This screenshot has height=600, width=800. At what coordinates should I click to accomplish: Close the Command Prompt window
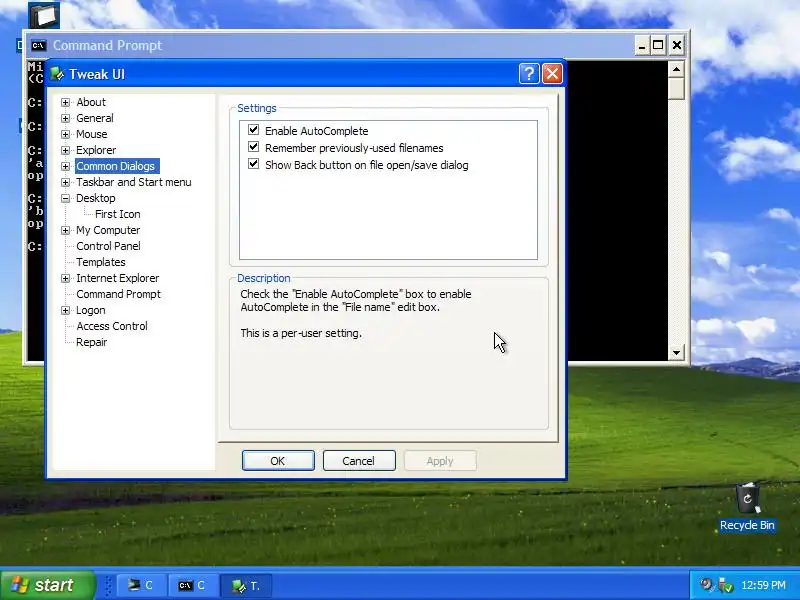coord(677,45)
